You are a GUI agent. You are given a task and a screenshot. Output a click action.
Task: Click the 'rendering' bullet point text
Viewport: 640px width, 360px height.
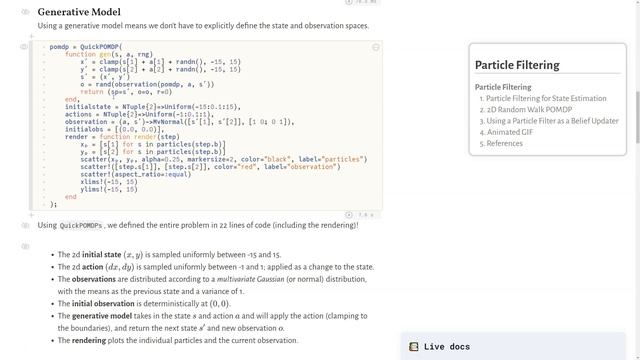178,340
